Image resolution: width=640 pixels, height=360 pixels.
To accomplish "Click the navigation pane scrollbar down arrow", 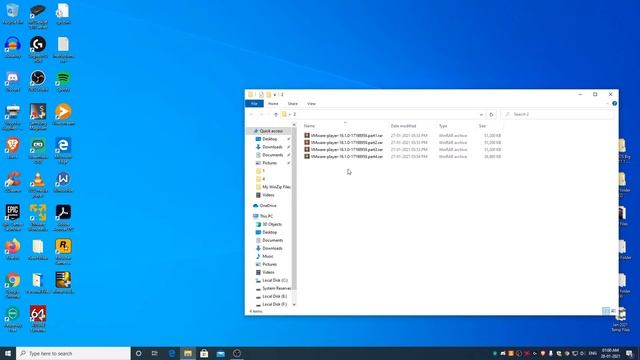I will (x=294, y=305).
